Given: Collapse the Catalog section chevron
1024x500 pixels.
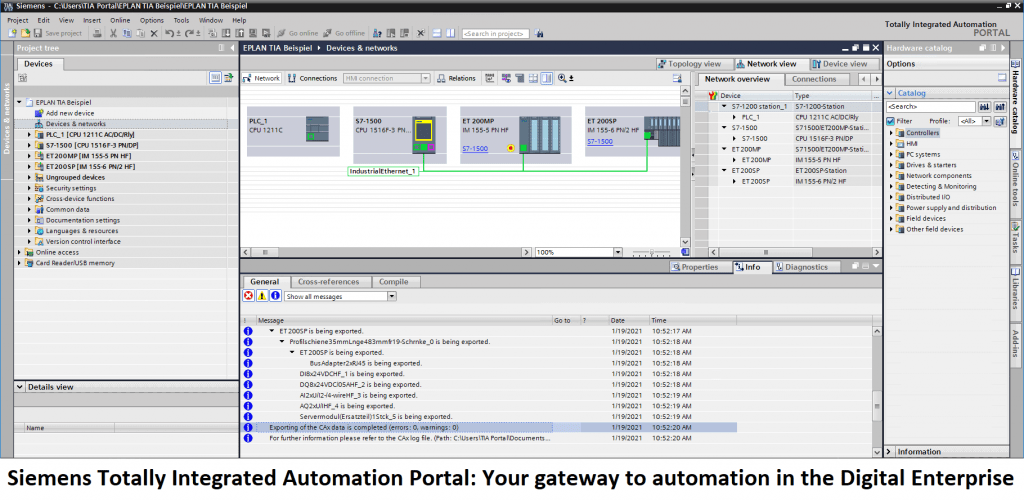Looking at the screenshot, I should [891, 93].
